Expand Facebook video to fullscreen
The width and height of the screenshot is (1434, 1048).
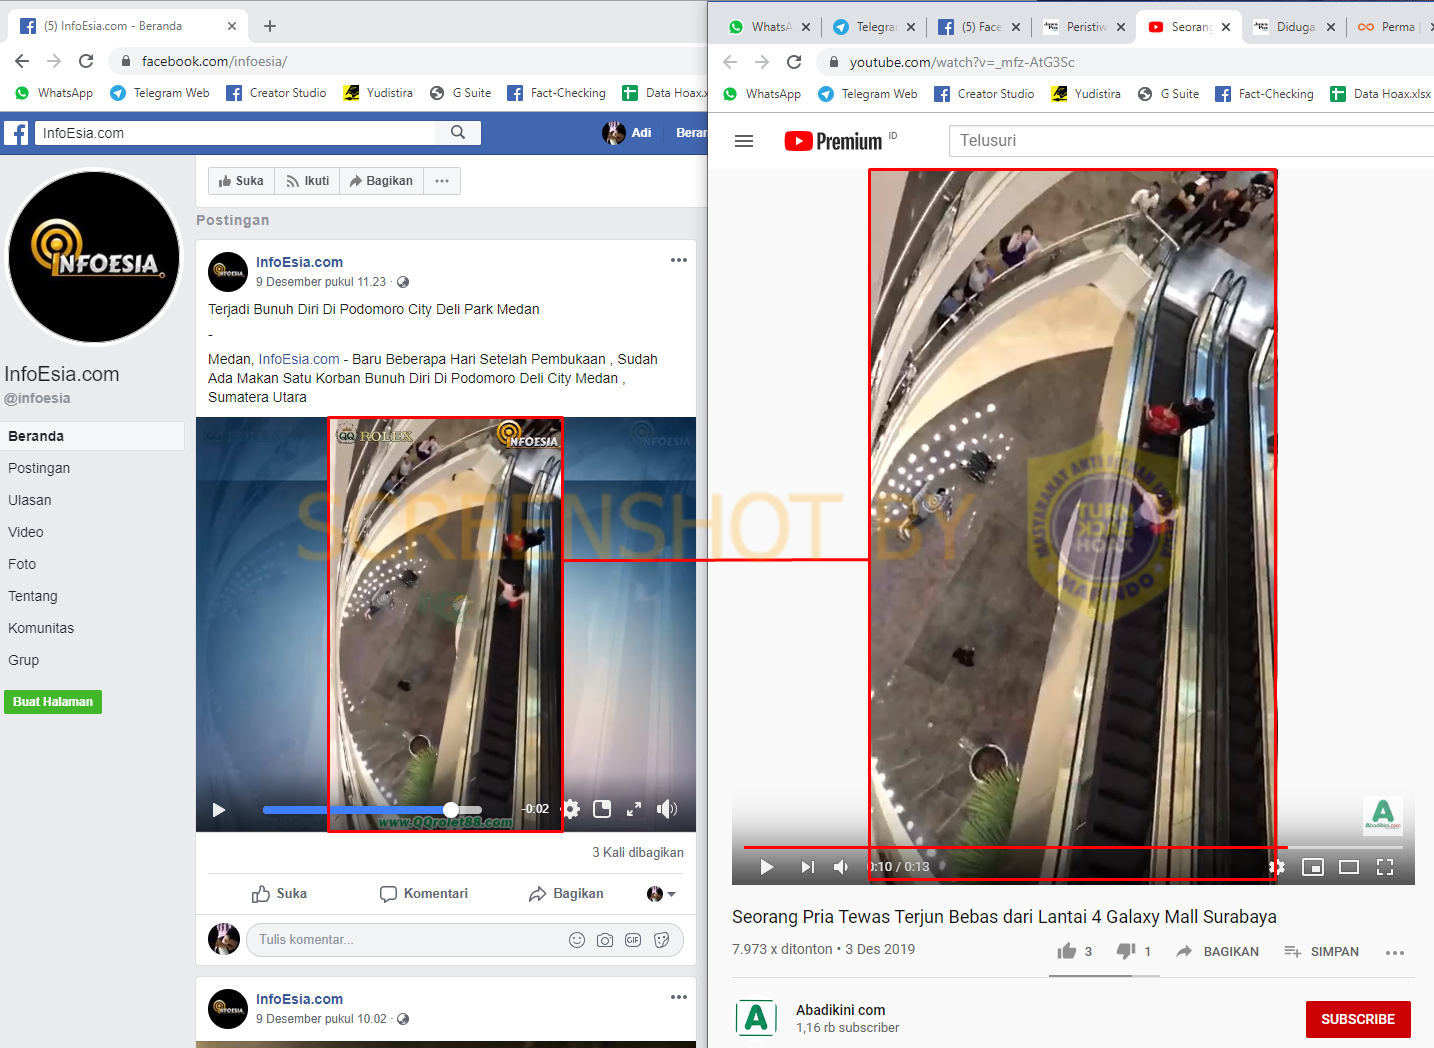(x=634, y=809)
